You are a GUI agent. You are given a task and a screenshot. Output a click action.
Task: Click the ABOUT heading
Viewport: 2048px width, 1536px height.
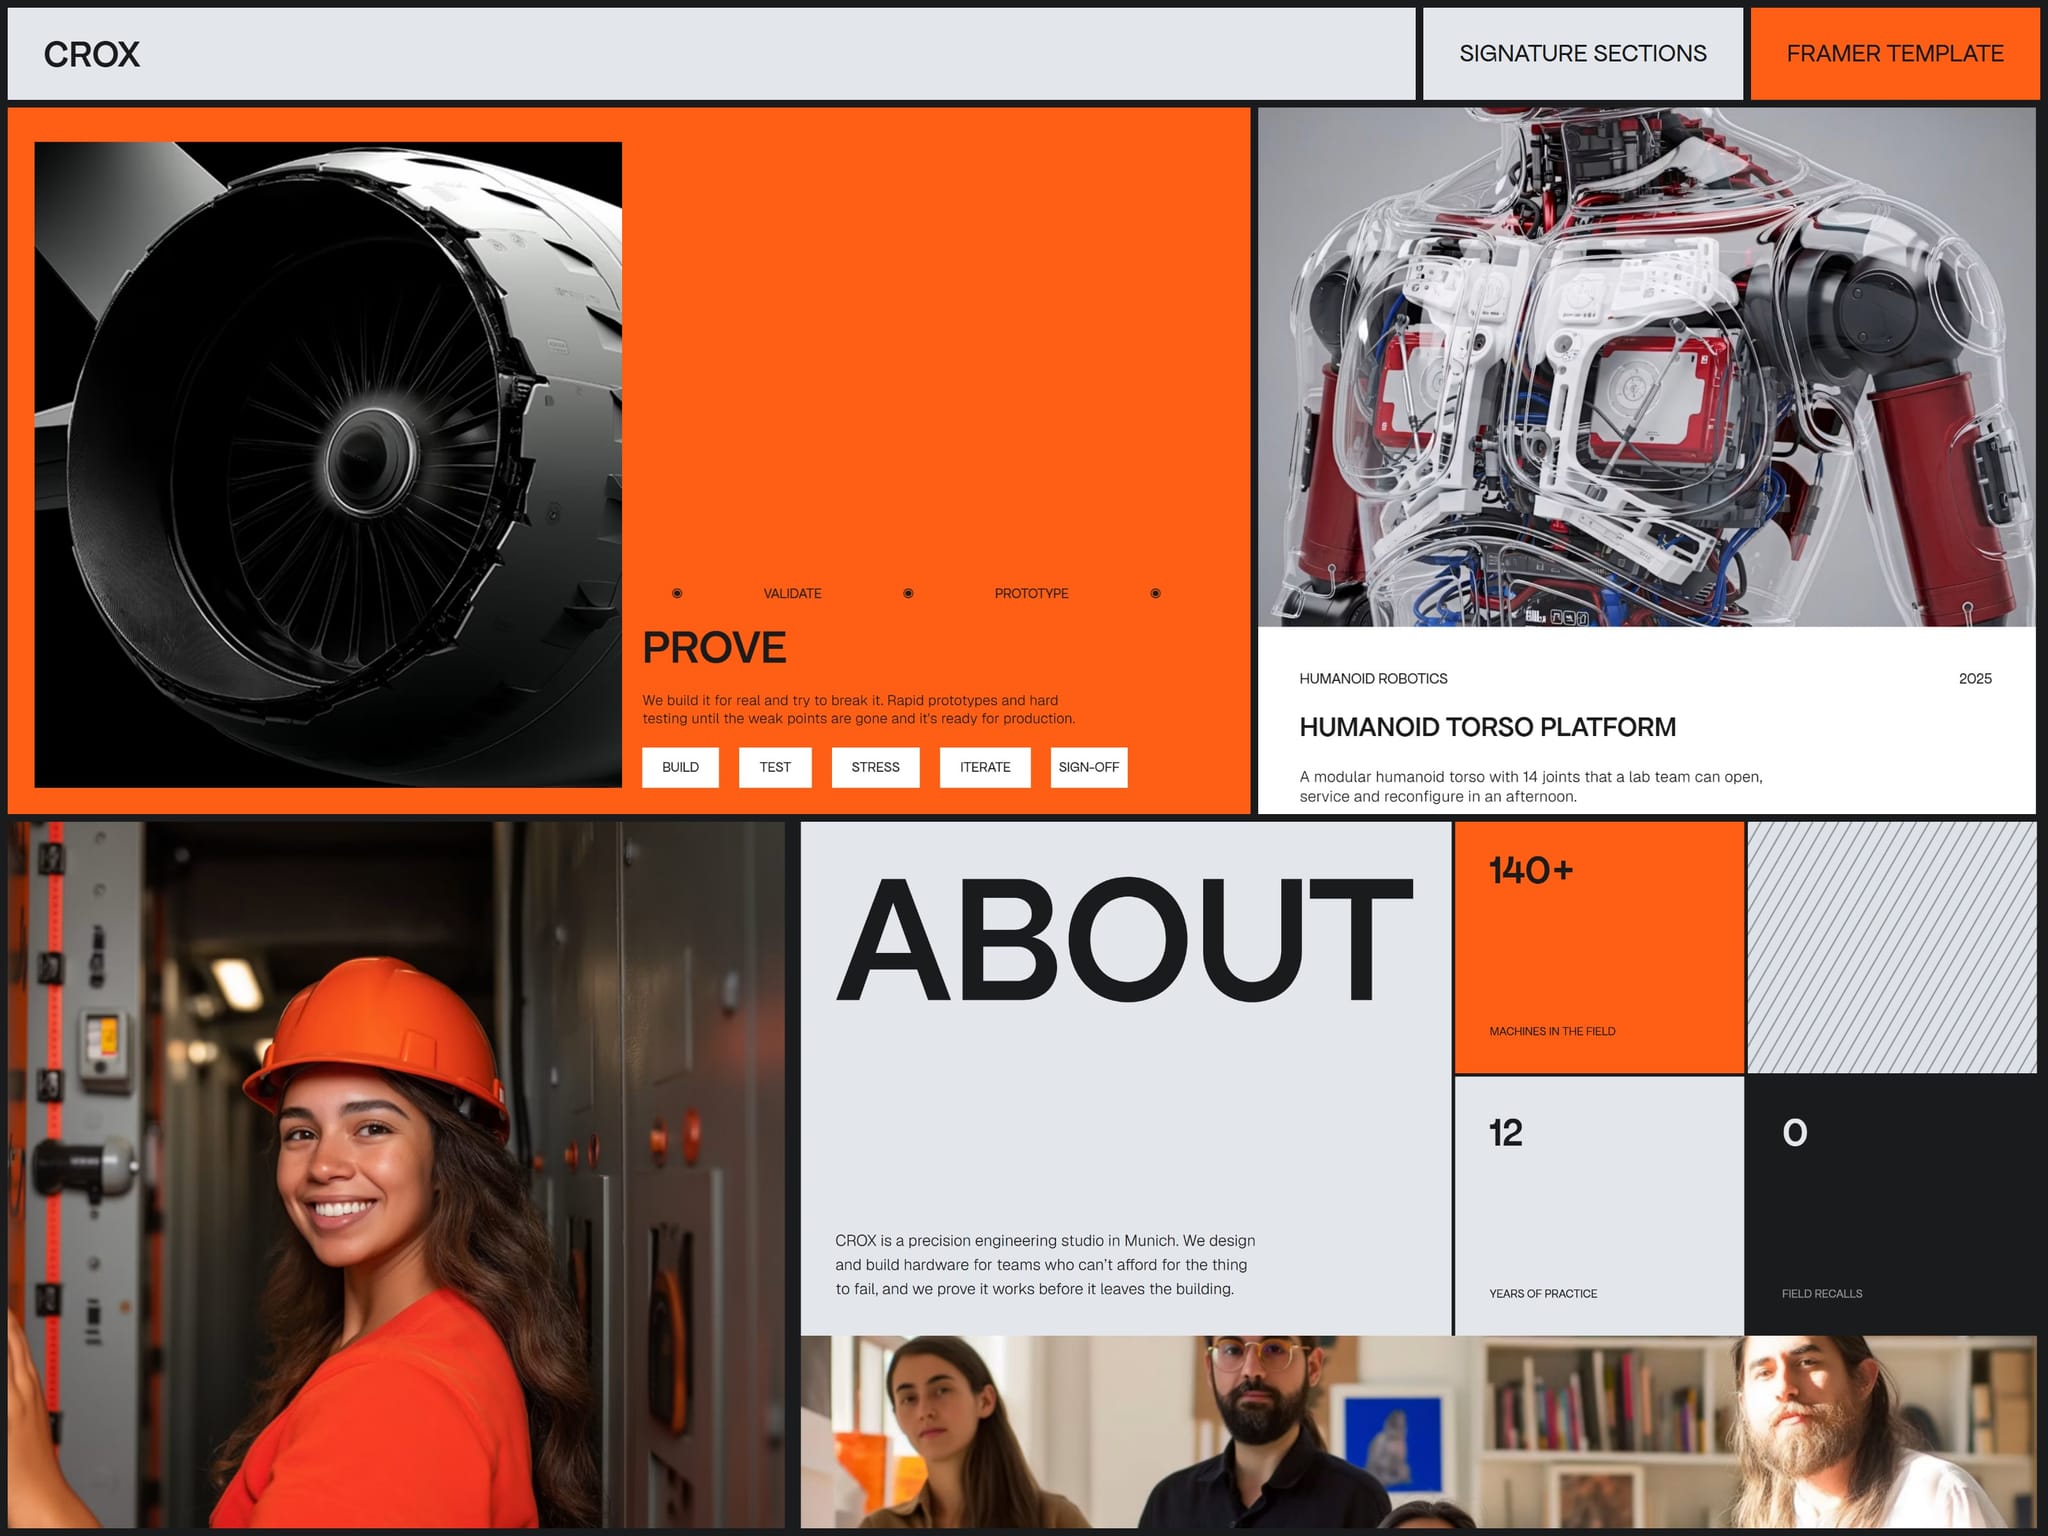point(1124,940)
